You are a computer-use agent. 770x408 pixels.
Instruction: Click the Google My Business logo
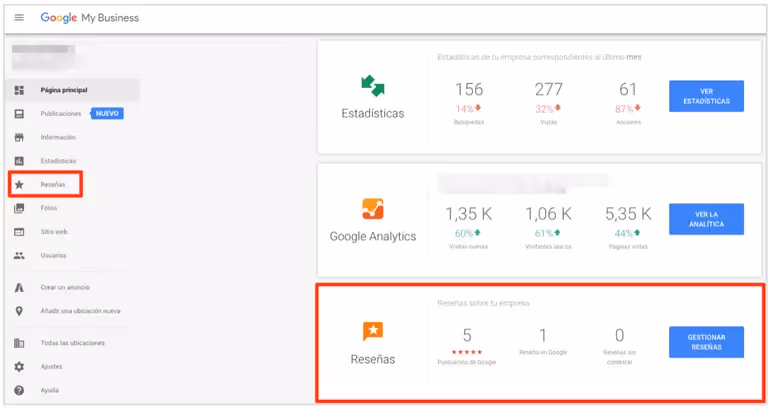click(x=89, y=18)
